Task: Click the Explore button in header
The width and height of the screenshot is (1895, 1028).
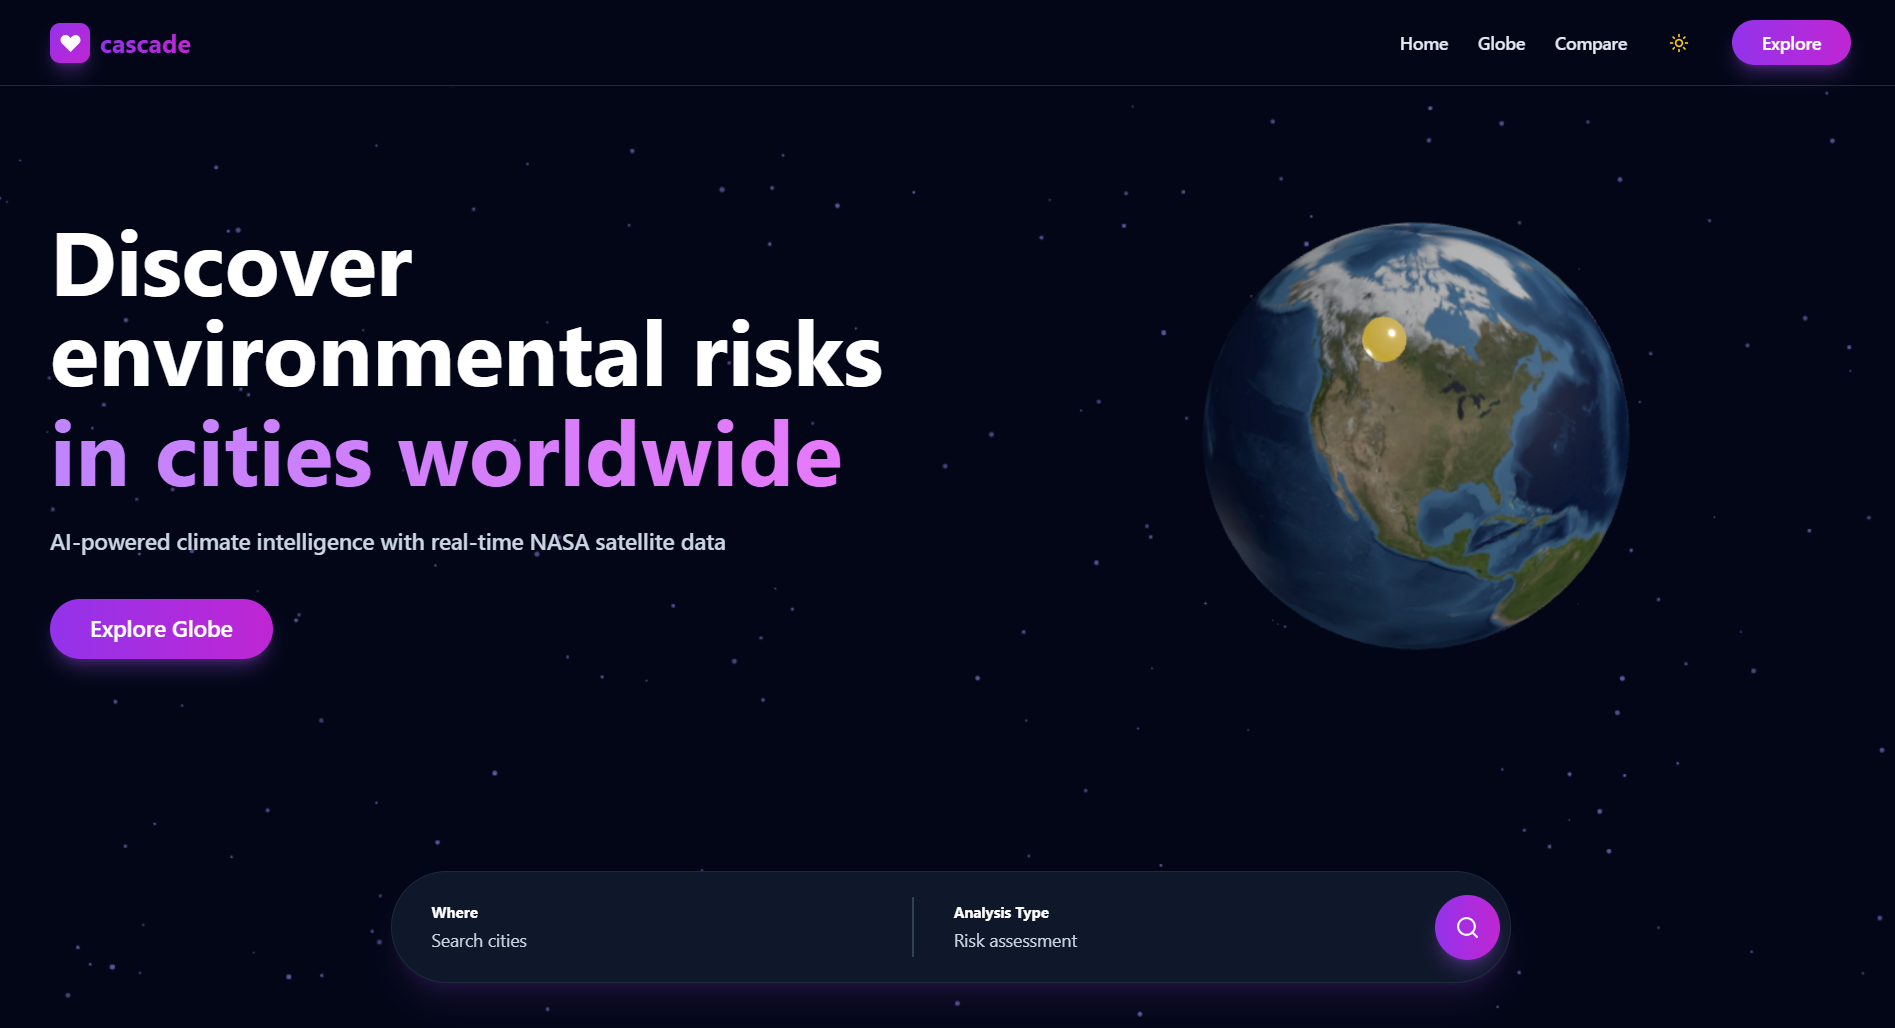Action: point(1791,43)
